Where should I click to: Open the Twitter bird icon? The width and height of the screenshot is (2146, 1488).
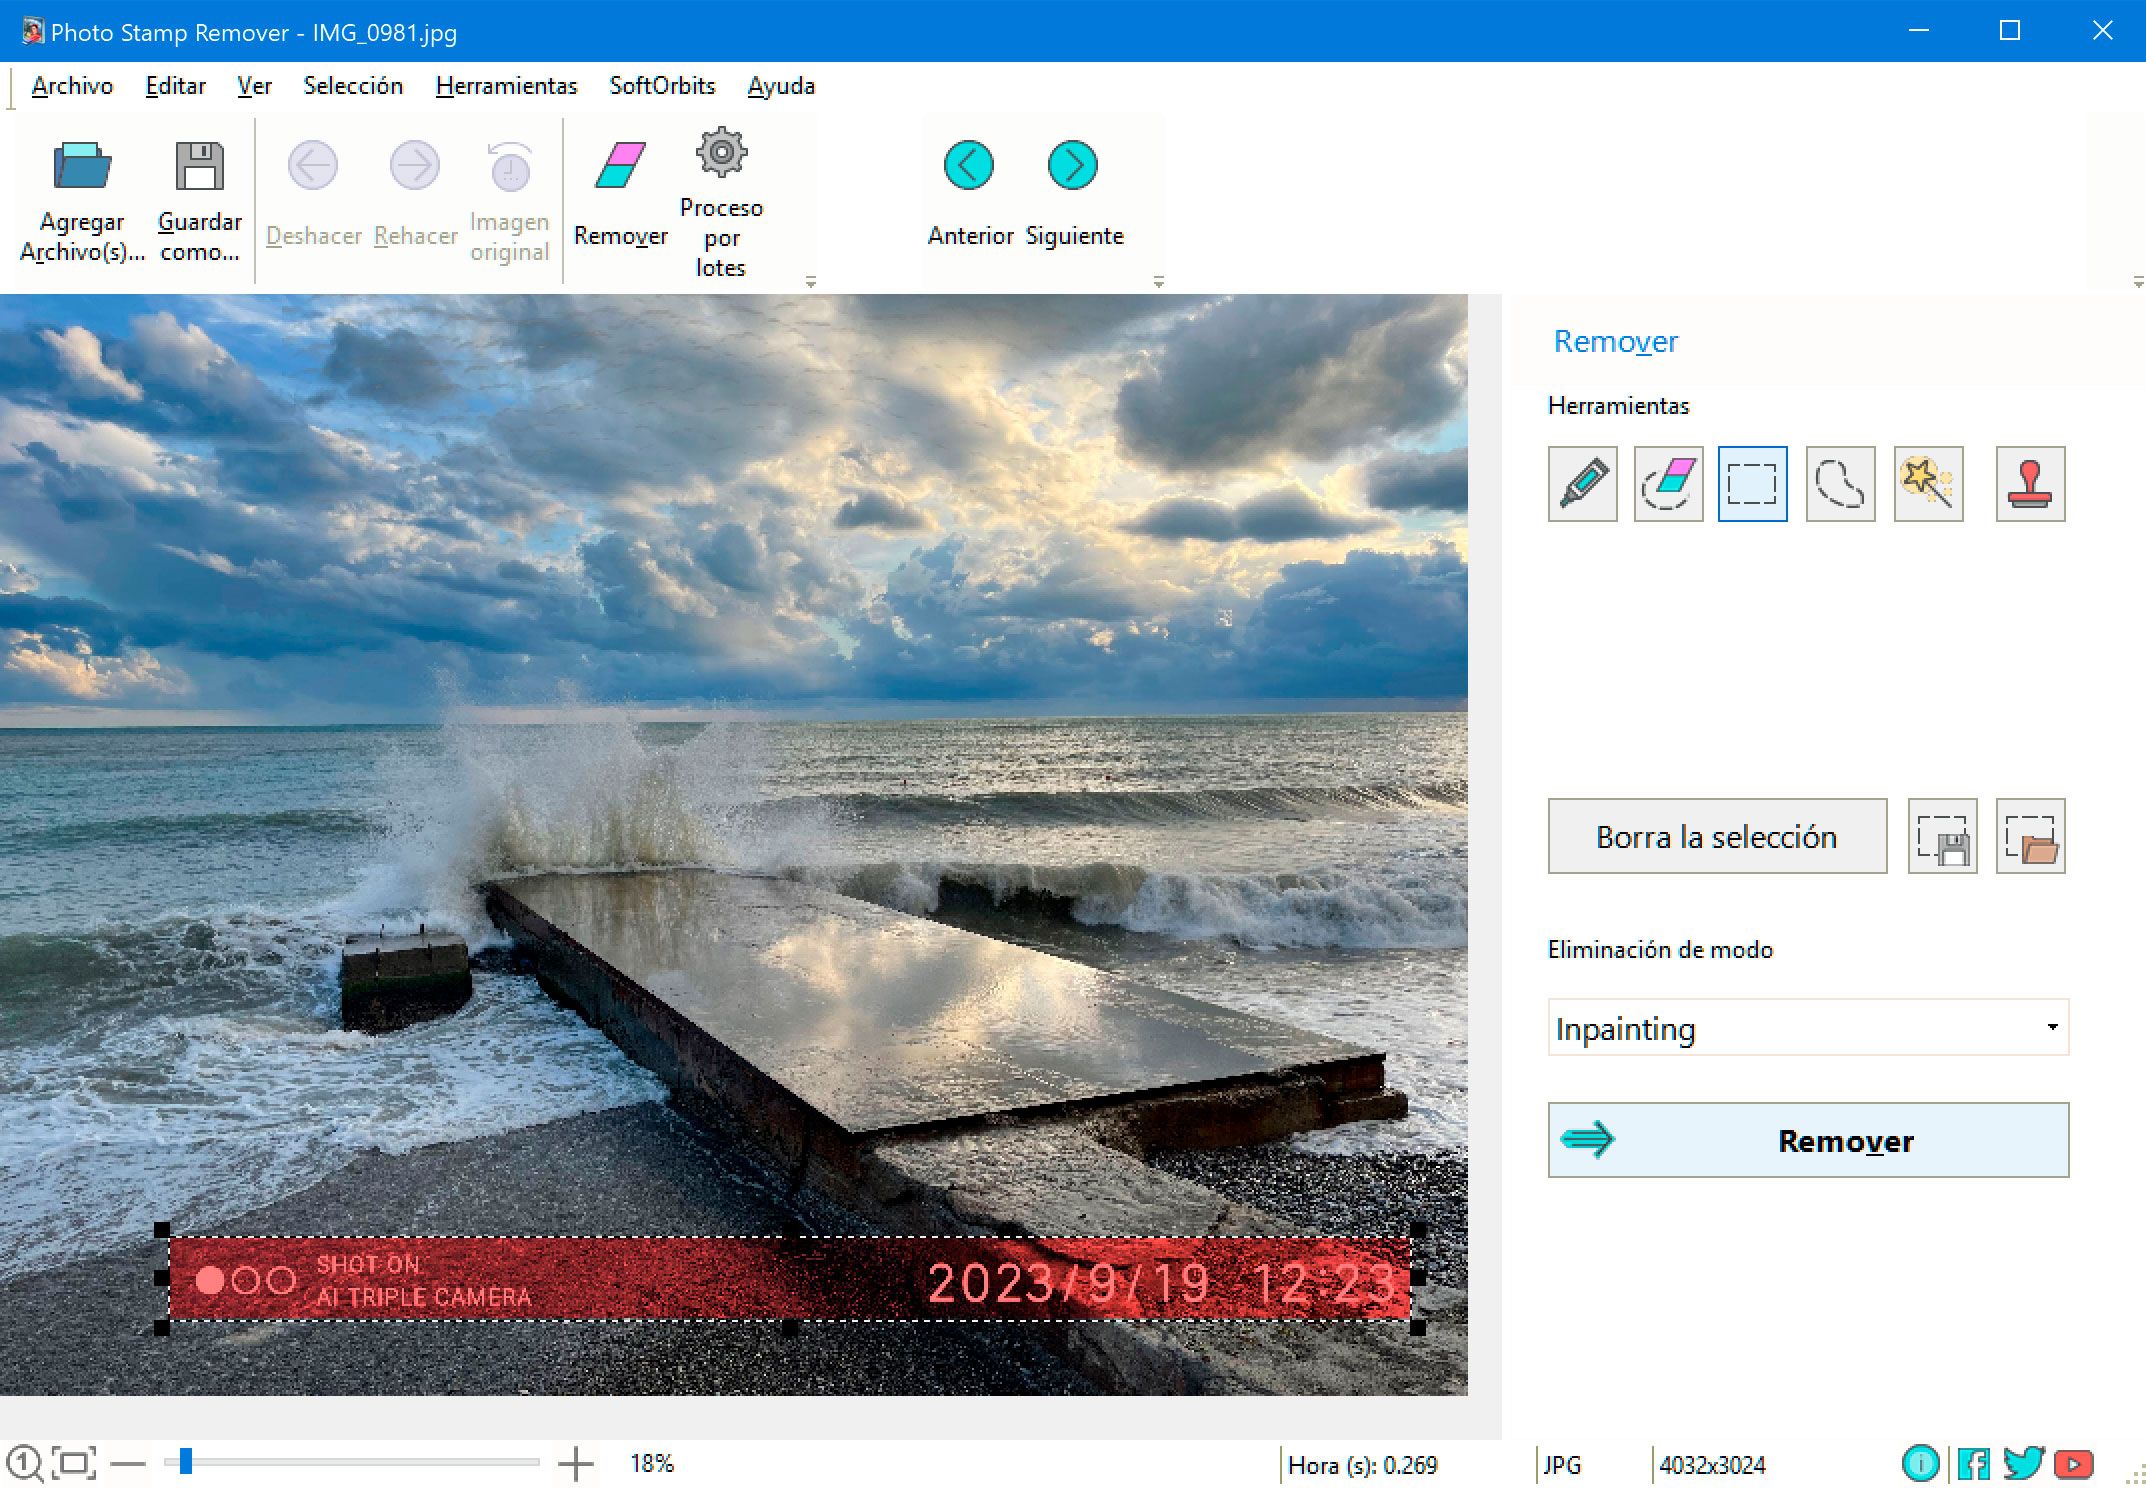coord(2024,1463)
